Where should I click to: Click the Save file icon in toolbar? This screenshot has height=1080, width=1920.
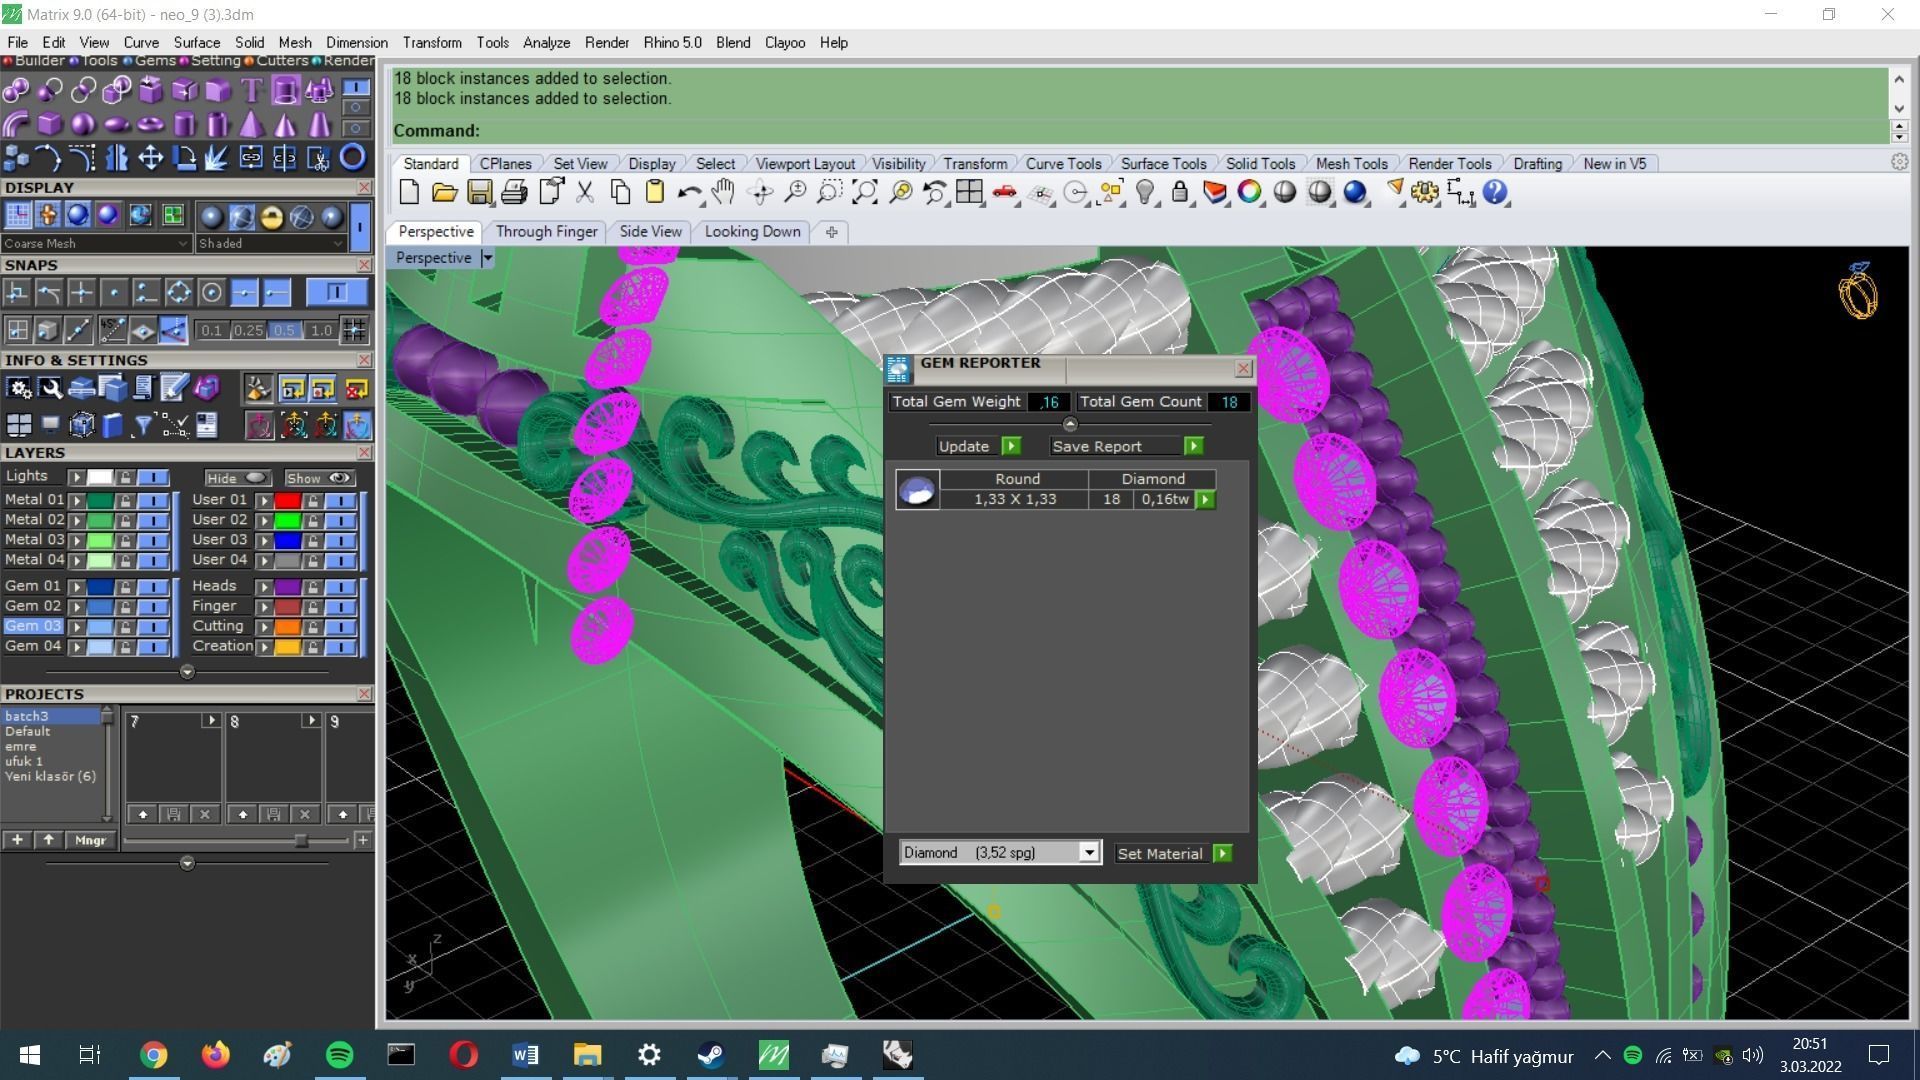pos(480,192)
